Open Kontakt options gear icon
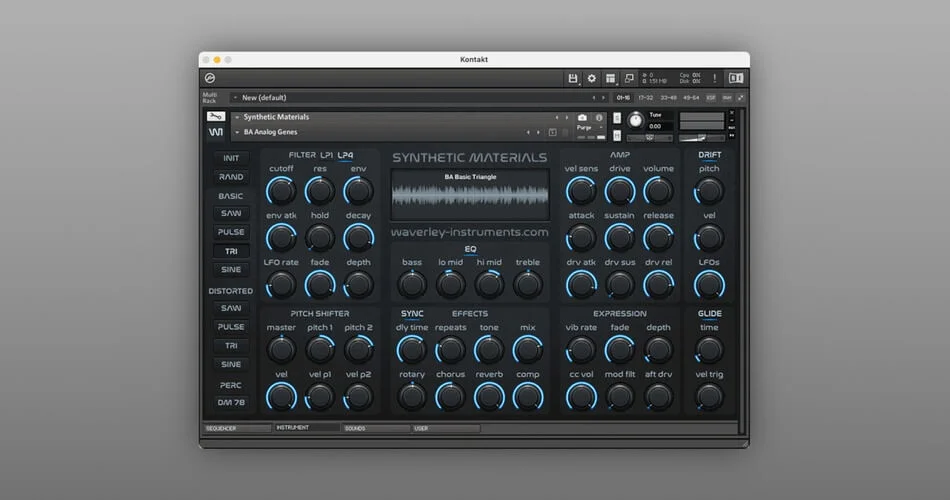 pyautogui.click(x=591, y=78)
